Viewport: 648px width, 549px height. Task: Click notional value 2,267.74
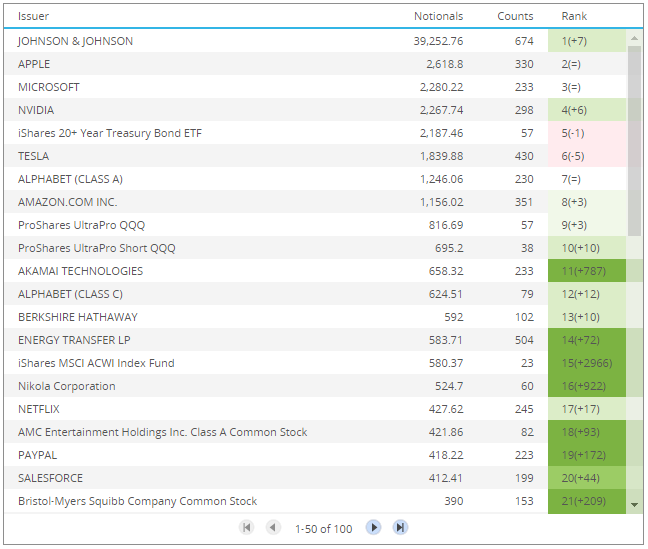point(442,110)
